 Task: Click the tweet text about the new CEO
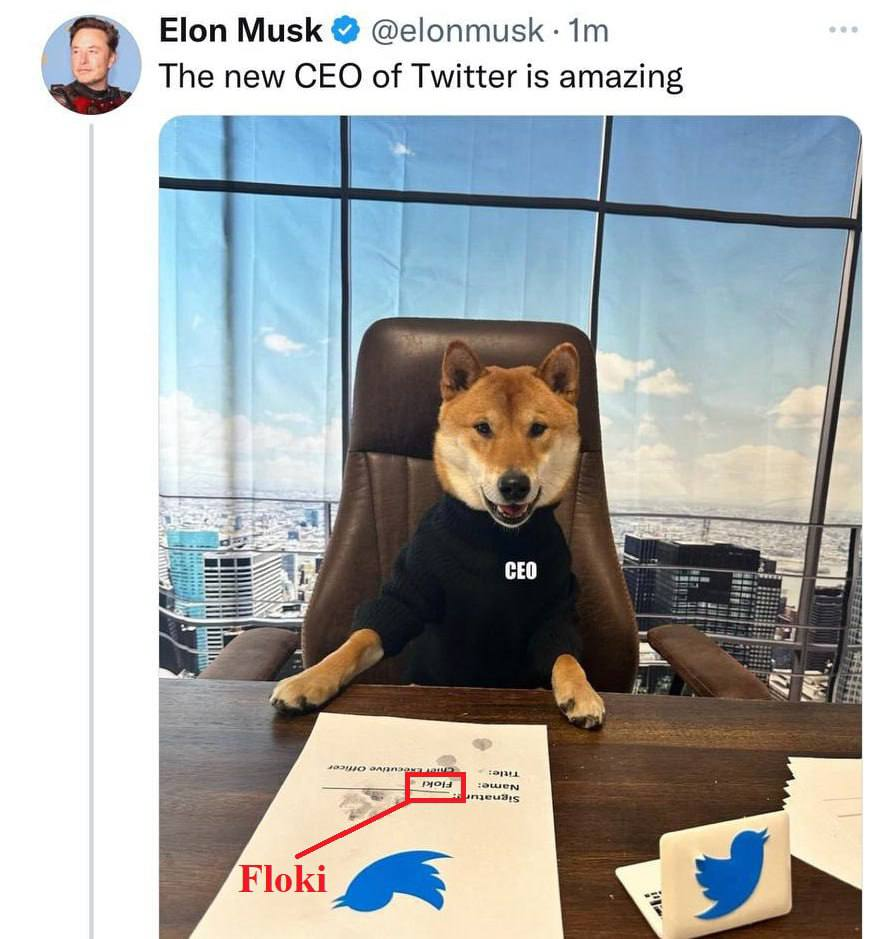[x=420, y=76]
